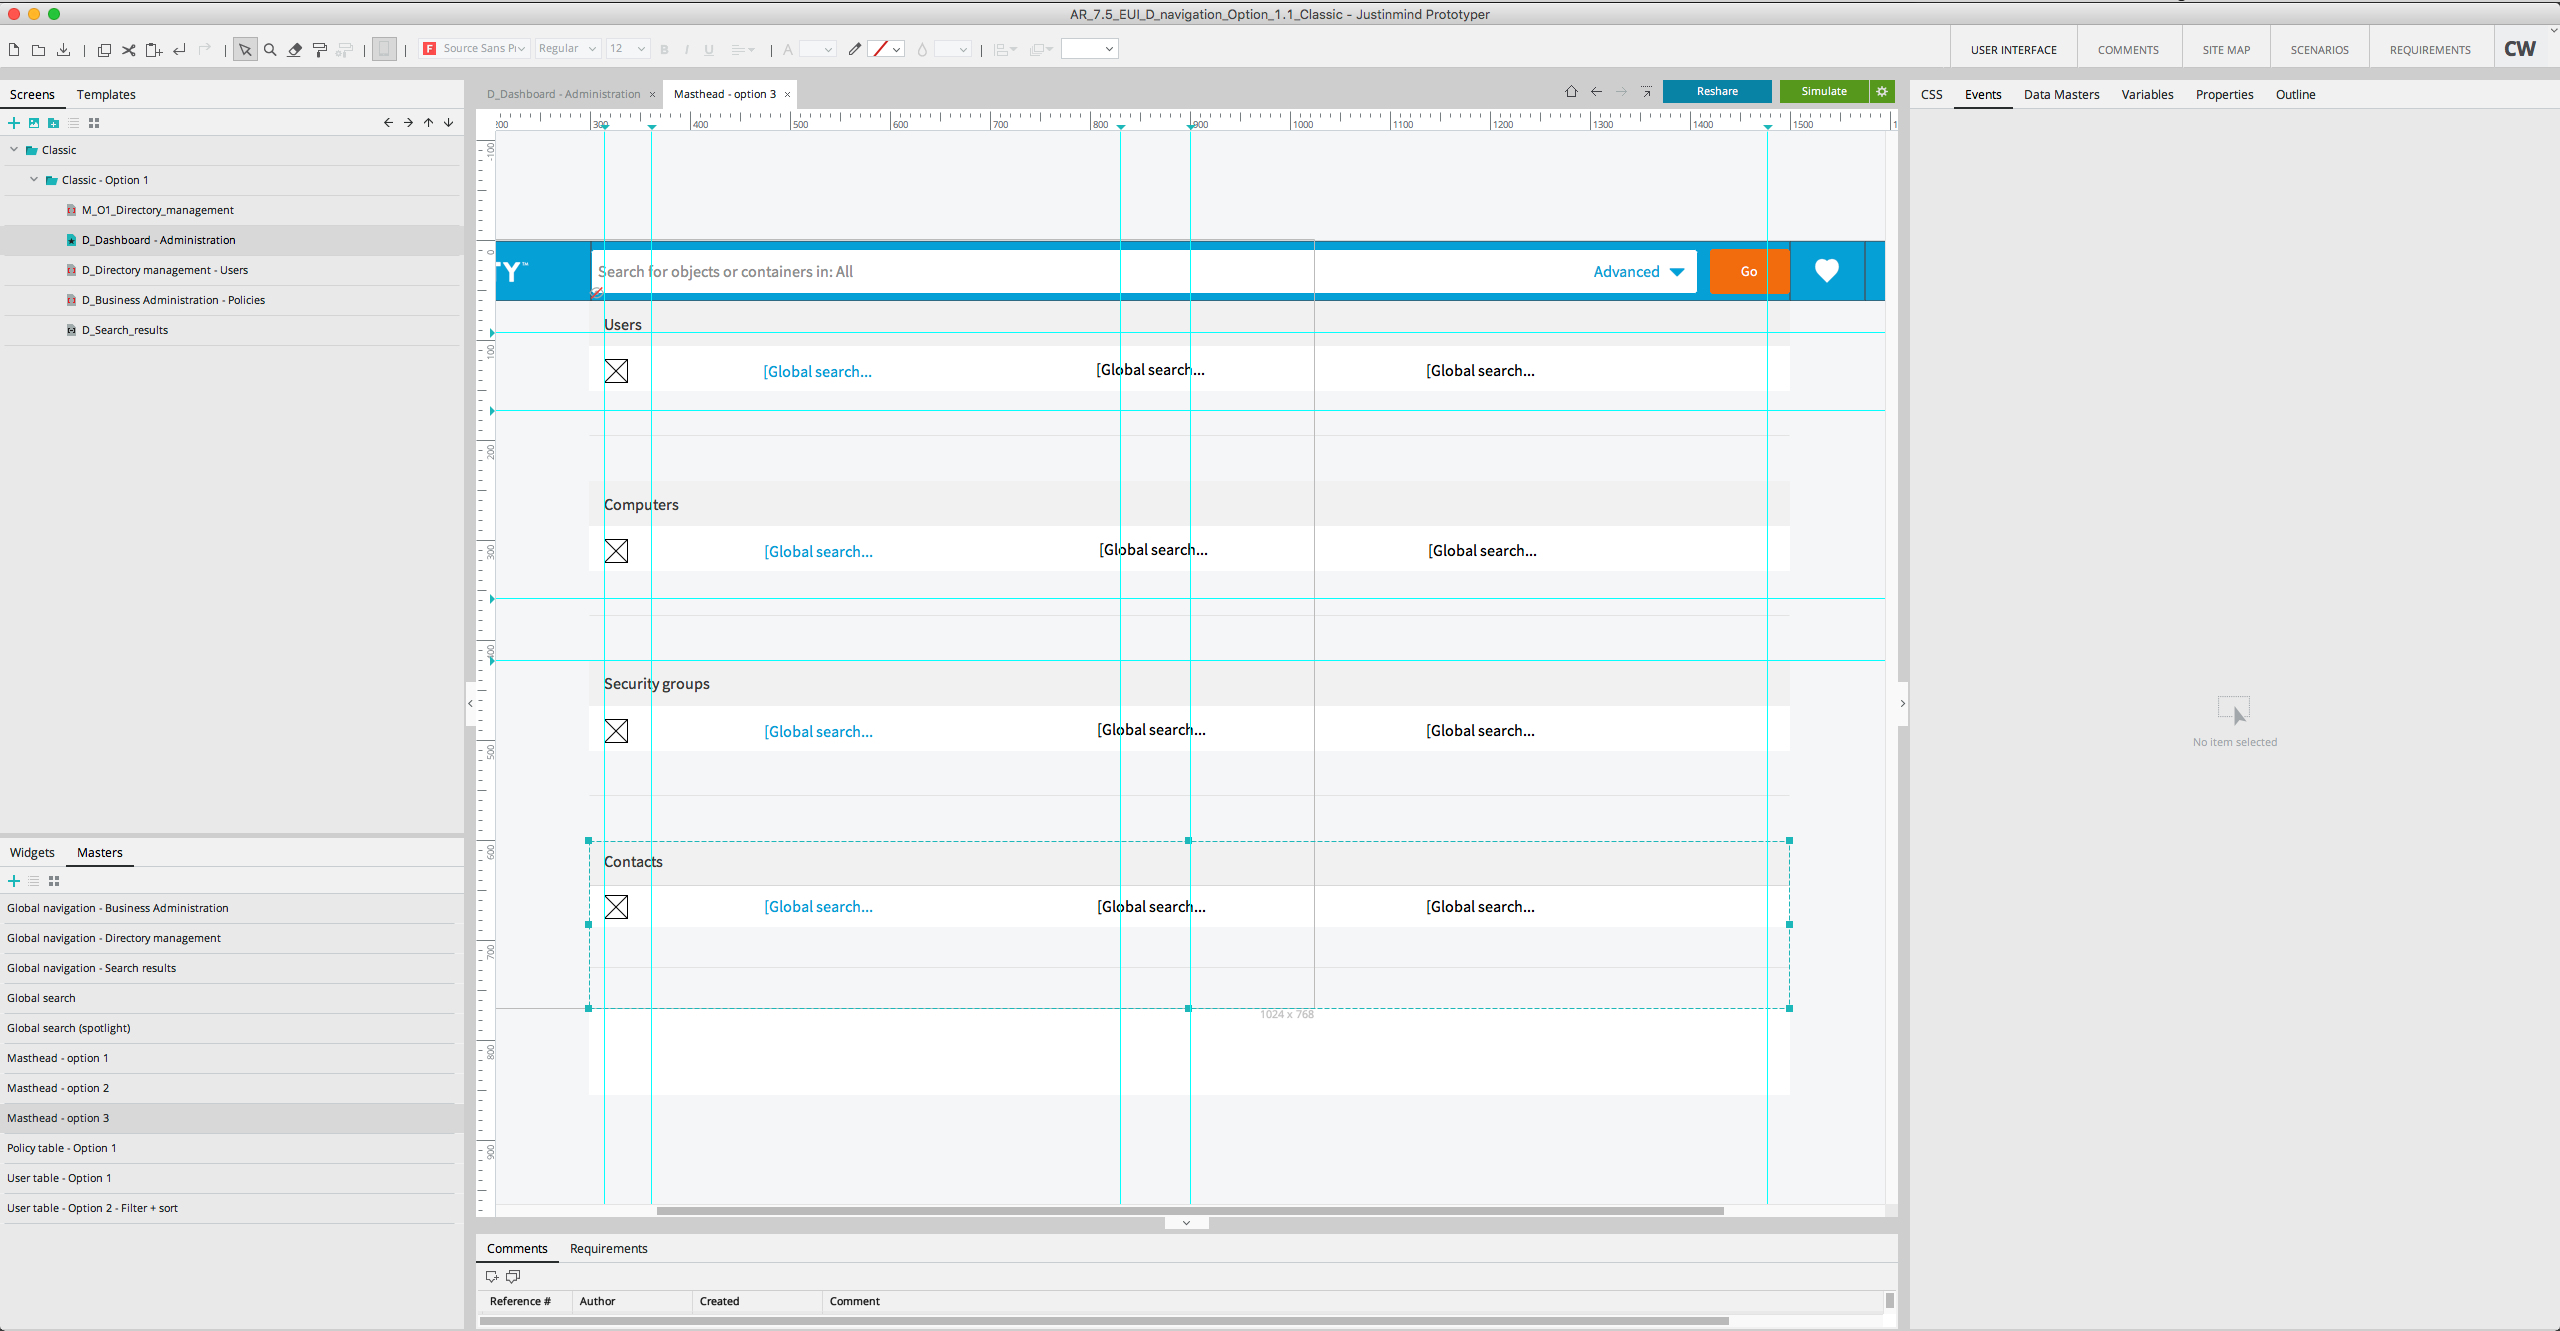2560x1331 pixels.
Task: Create a new prototype file
Action: click(14, 49)
